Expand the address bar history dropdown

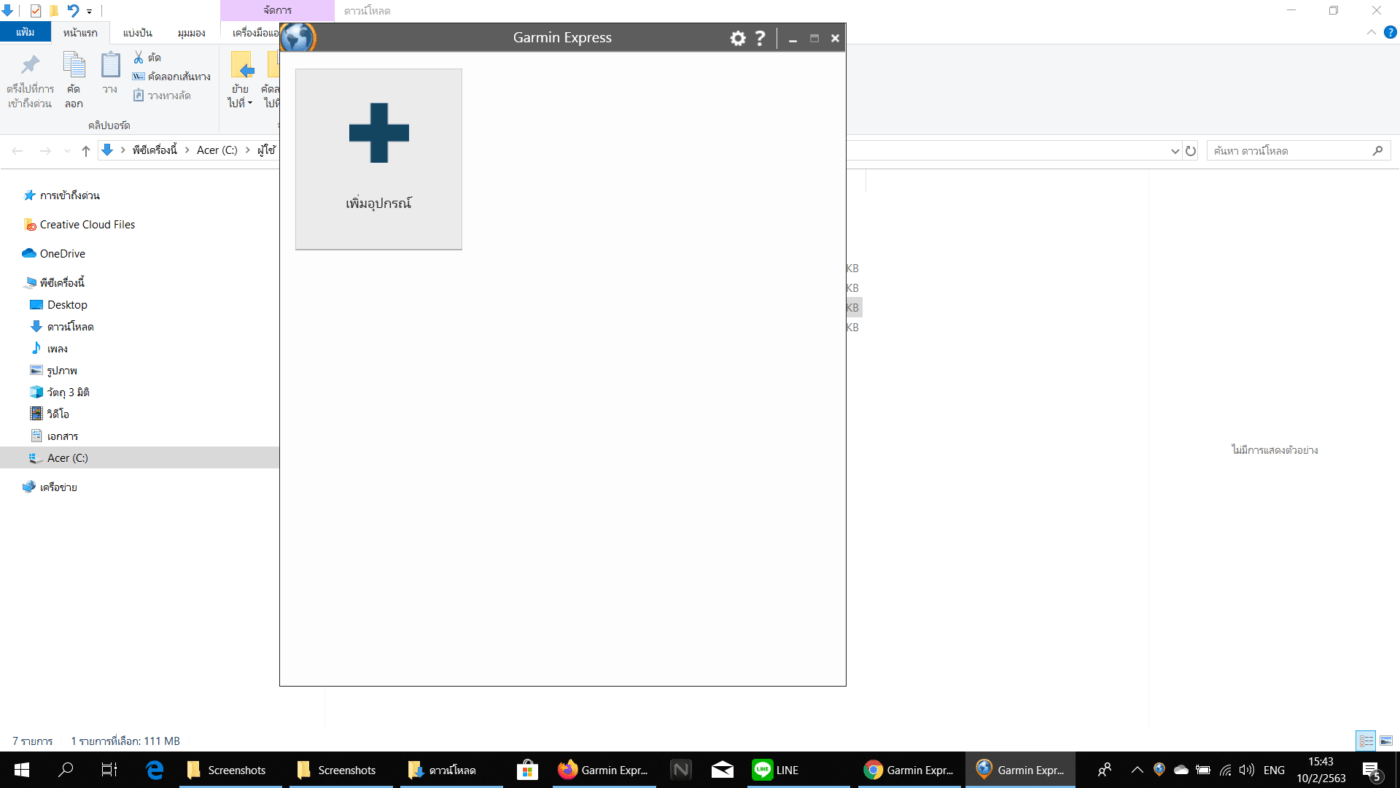1175,151
